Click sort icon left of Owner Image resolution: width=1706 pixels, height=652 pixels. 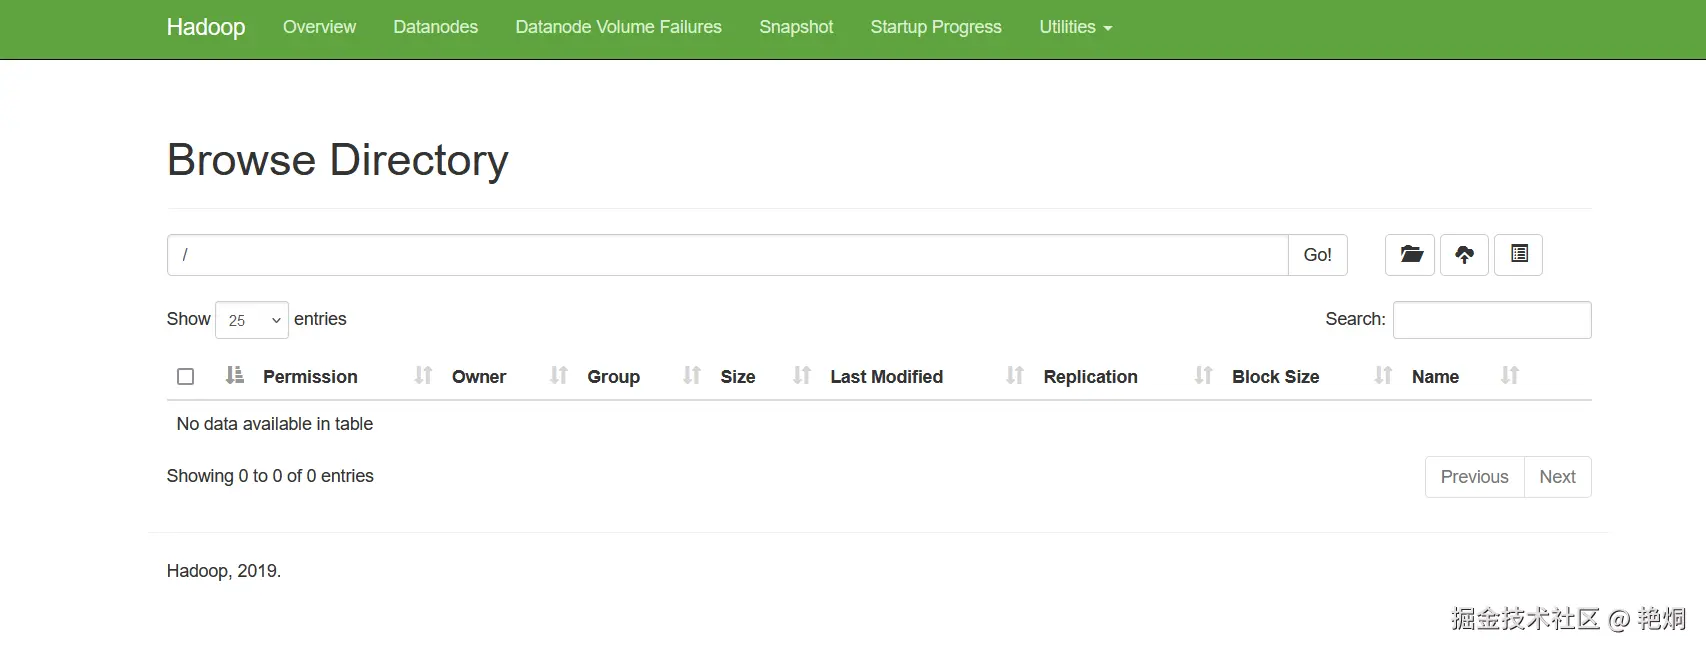pyautogui.click(x=423, y=376)
